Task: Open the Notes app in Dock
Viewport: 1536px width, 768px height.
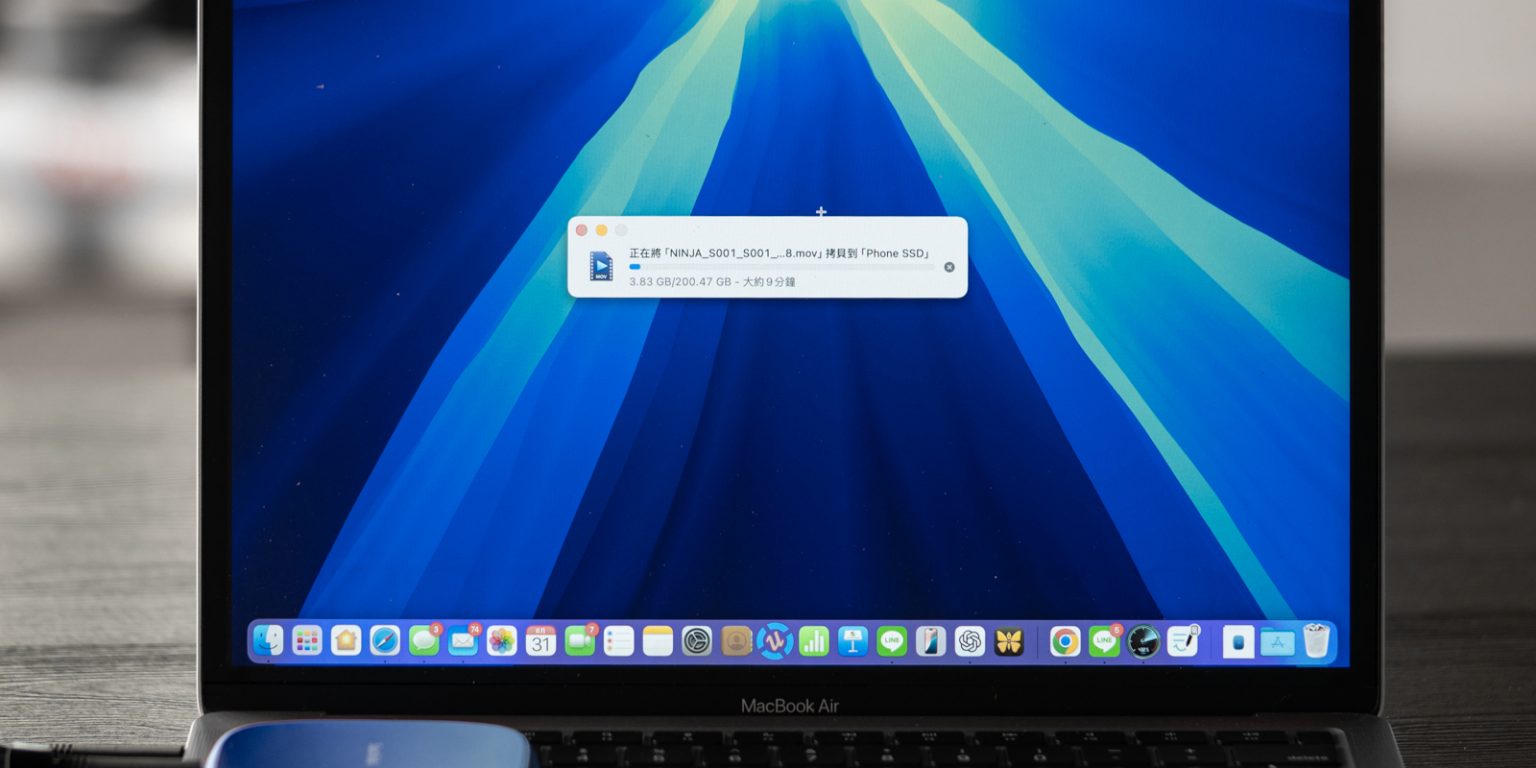Action: (658, 641)
